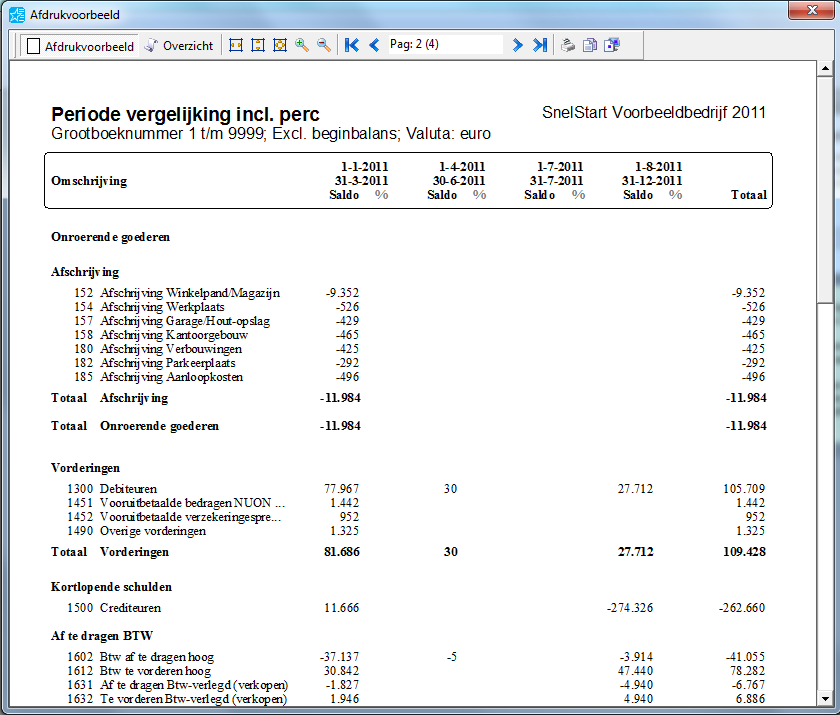Jump to the first page
Screen dimensions: 840x715
click(351, 45)
